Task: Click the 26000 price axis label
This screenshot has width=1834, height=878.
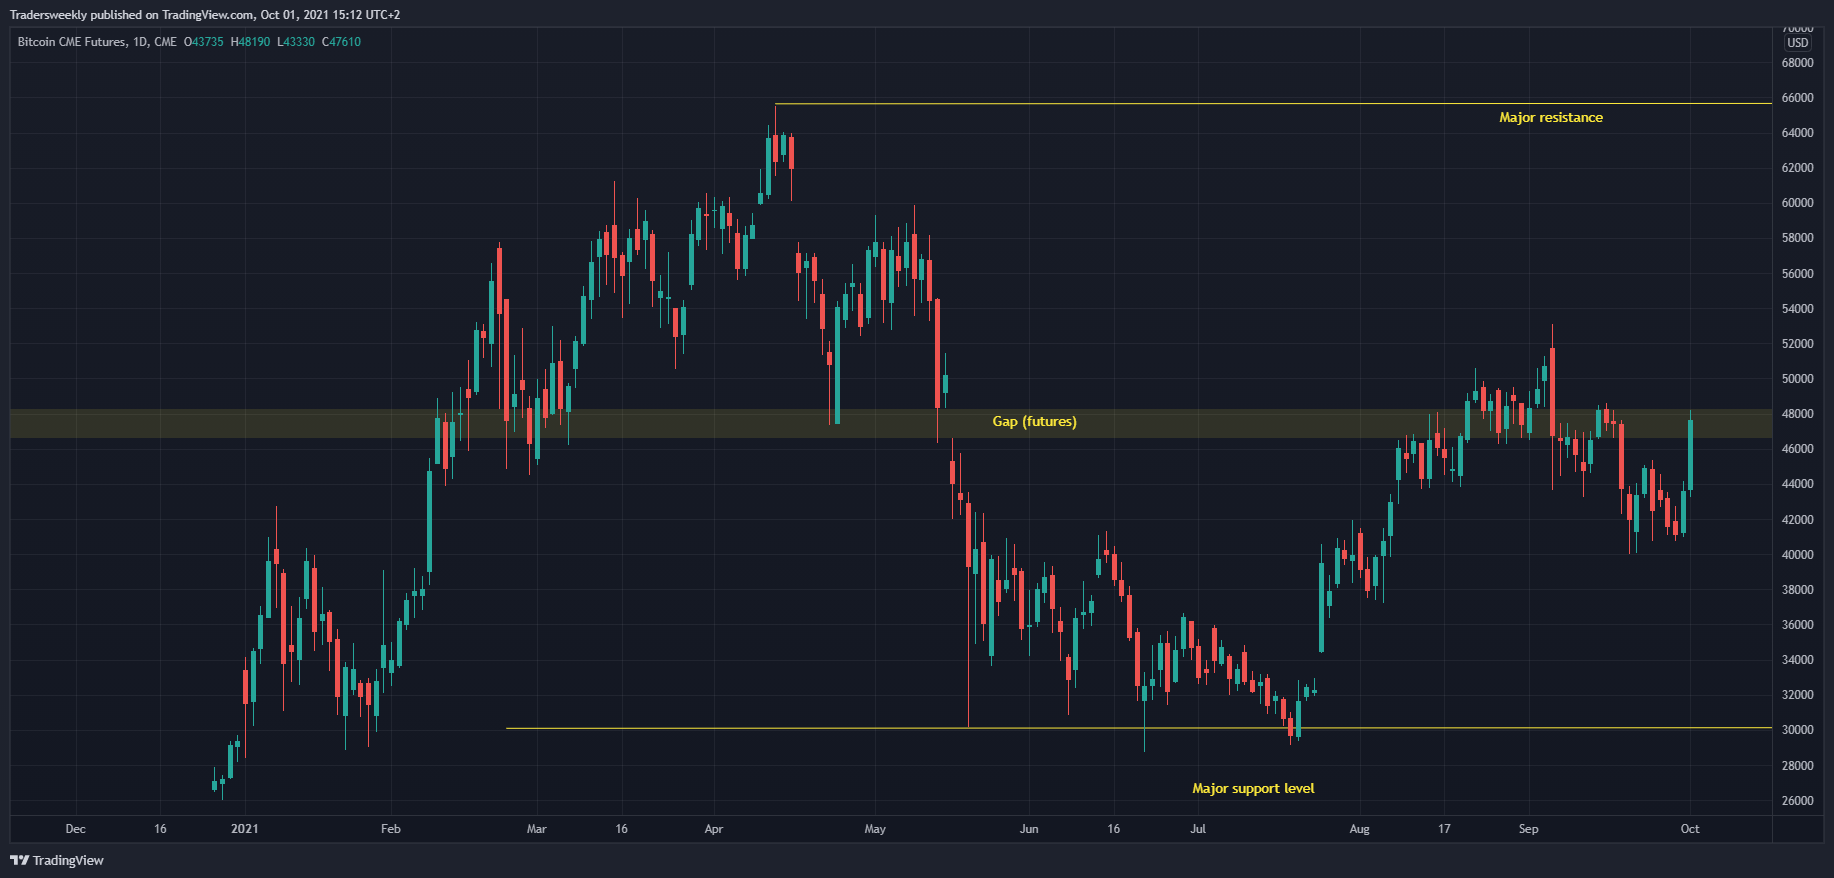Action: coord(1797,801)
